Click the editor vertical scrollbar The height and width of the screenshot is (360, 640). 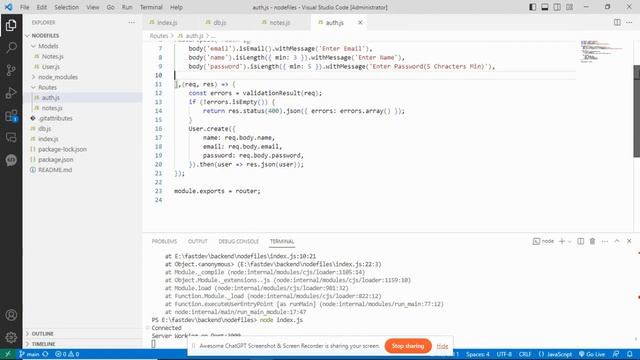point(636,111)
